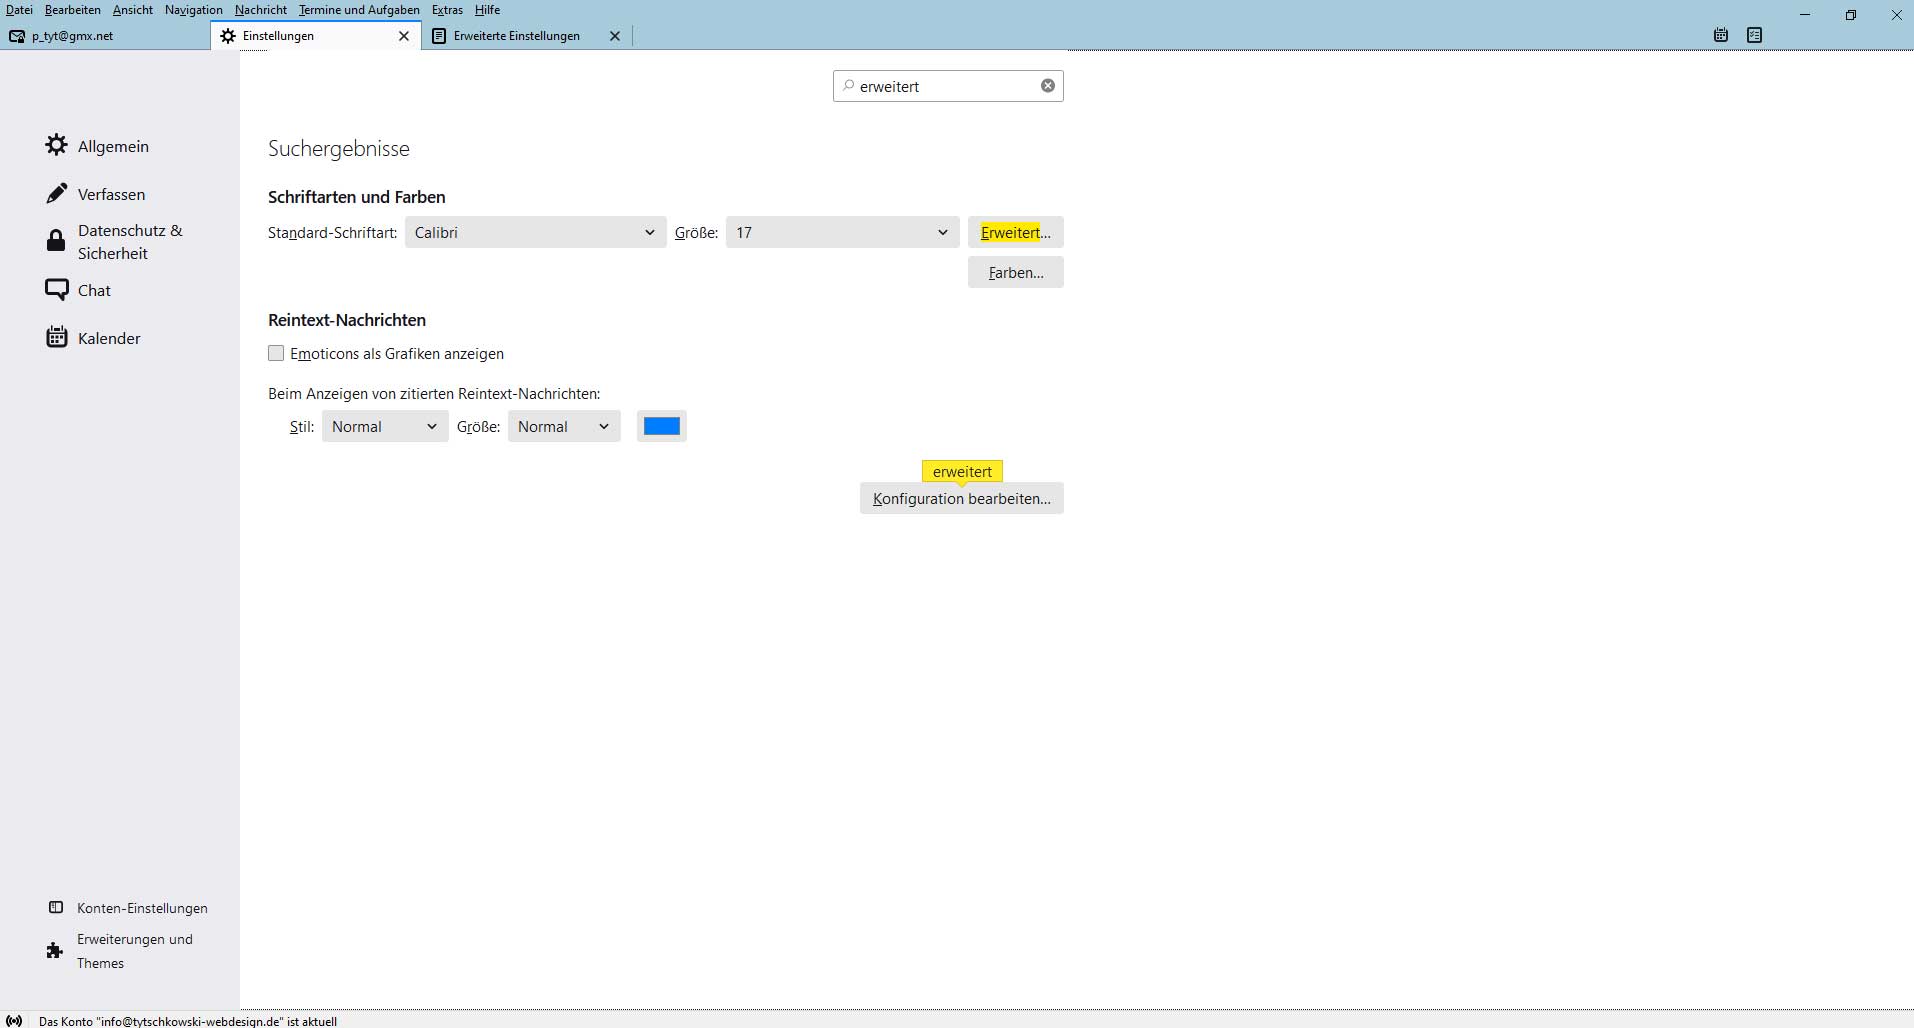Viewport: 1914px width, 1028px height.
Task: Click the Kalender icon in sidebar
Action: 56,337
